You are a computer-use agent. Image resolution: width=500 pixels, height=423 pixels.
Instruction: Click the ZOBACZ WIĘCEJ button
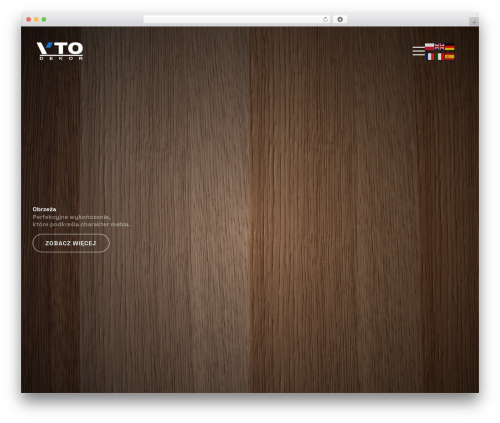pos(71,243)
